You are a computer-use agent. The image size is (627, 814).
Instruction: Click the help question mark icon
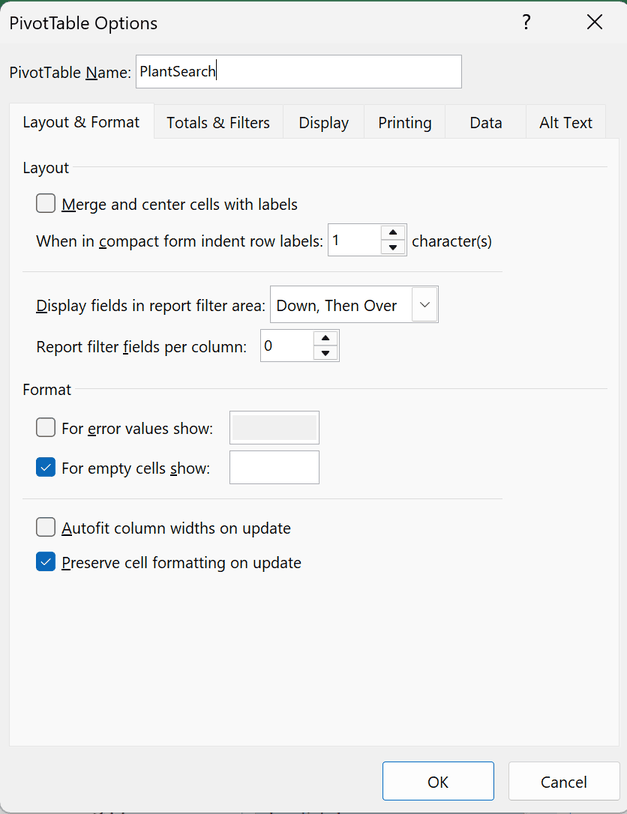pyautogui.click(x=526, y=22)
